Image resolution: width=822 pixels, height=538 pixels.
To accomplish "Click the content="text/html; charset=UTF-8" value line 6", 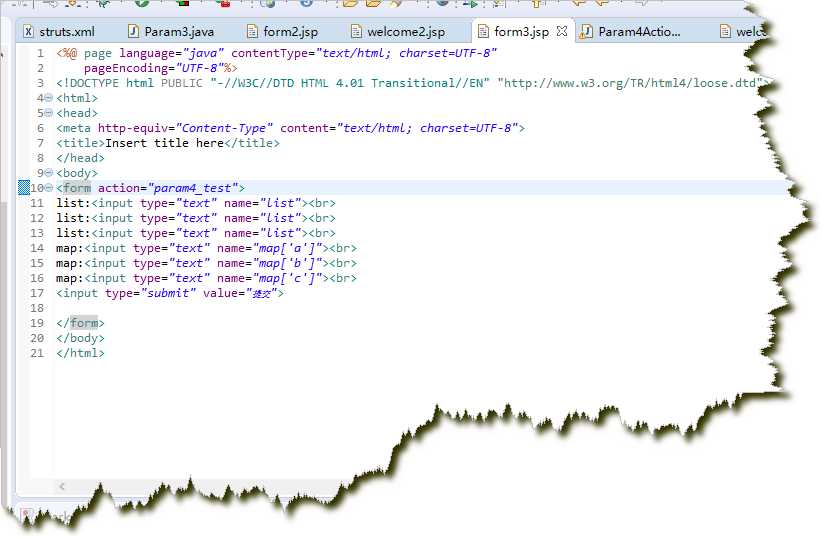I will (399, 128).
